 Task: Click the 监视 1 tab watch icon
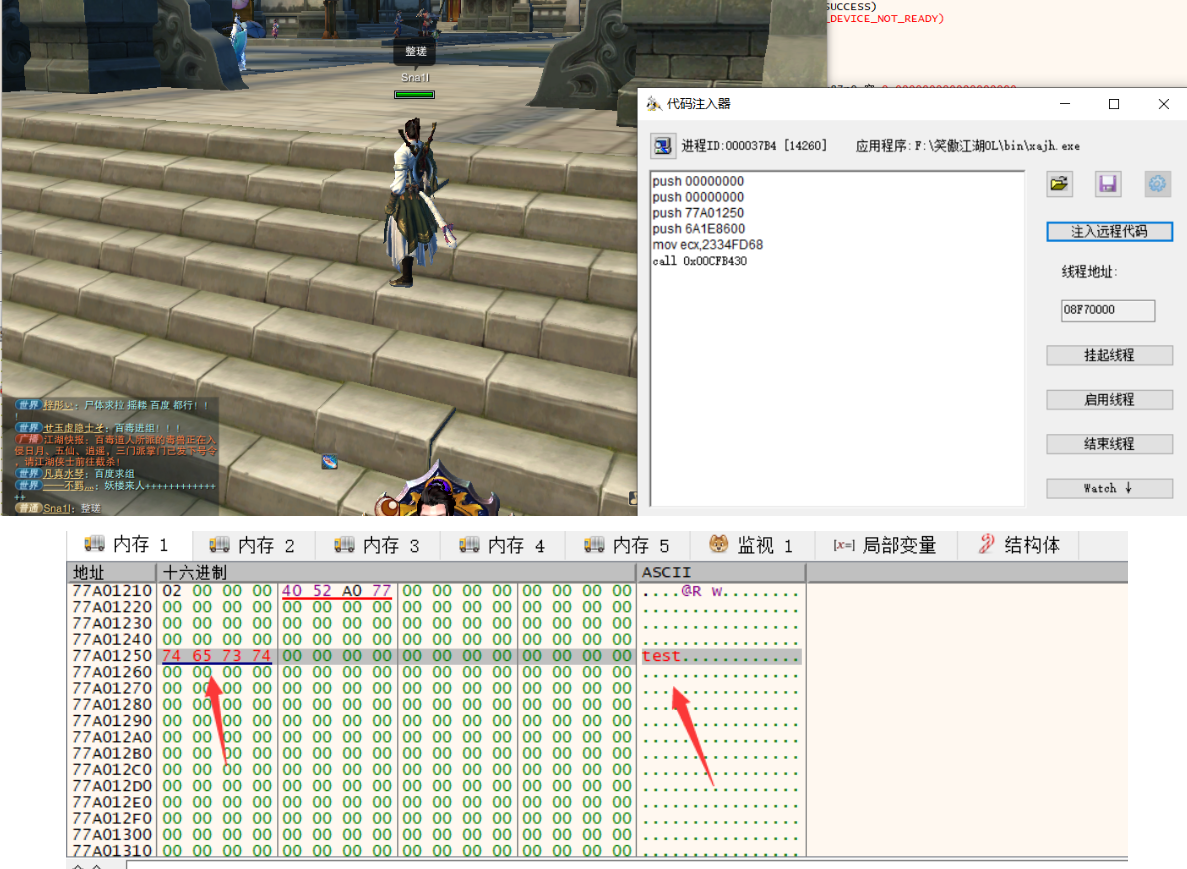(x=718, y=544)
